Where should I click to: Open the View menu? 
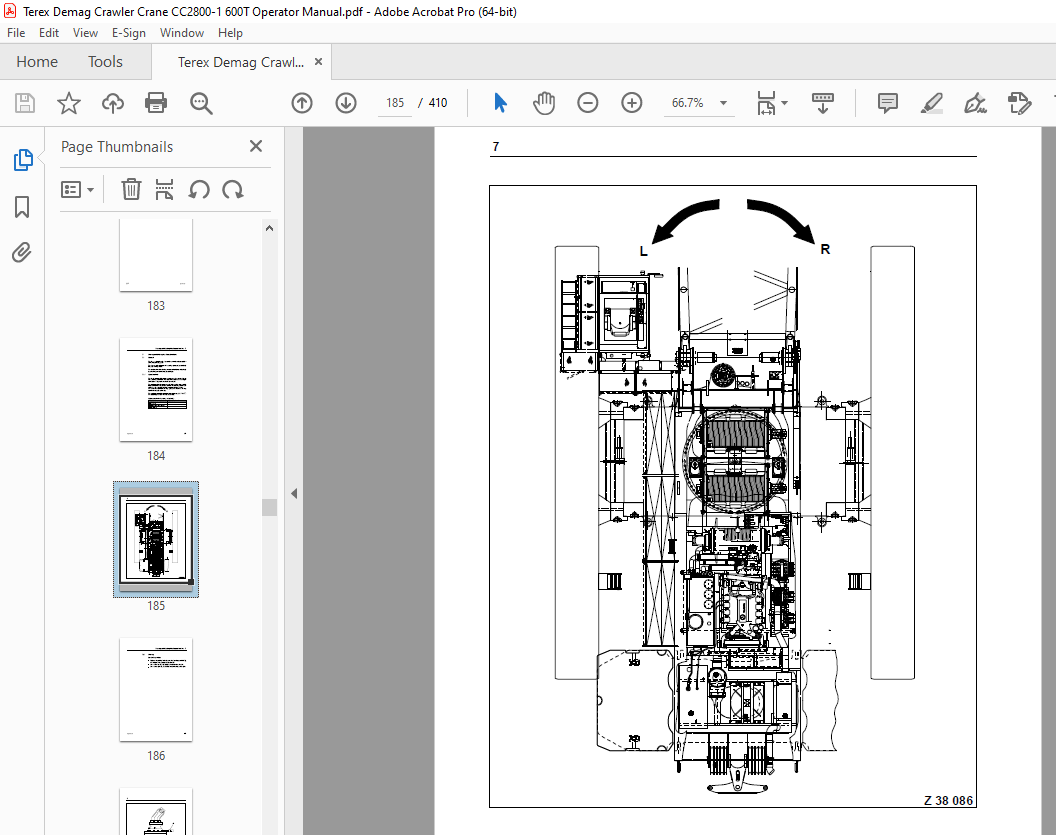pyautogui.click(x=86, y=33)
